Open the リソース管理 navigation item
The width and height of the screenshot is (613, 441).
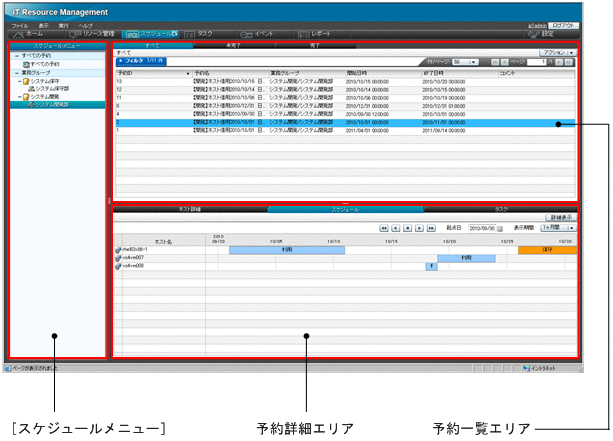coord(91,34)
